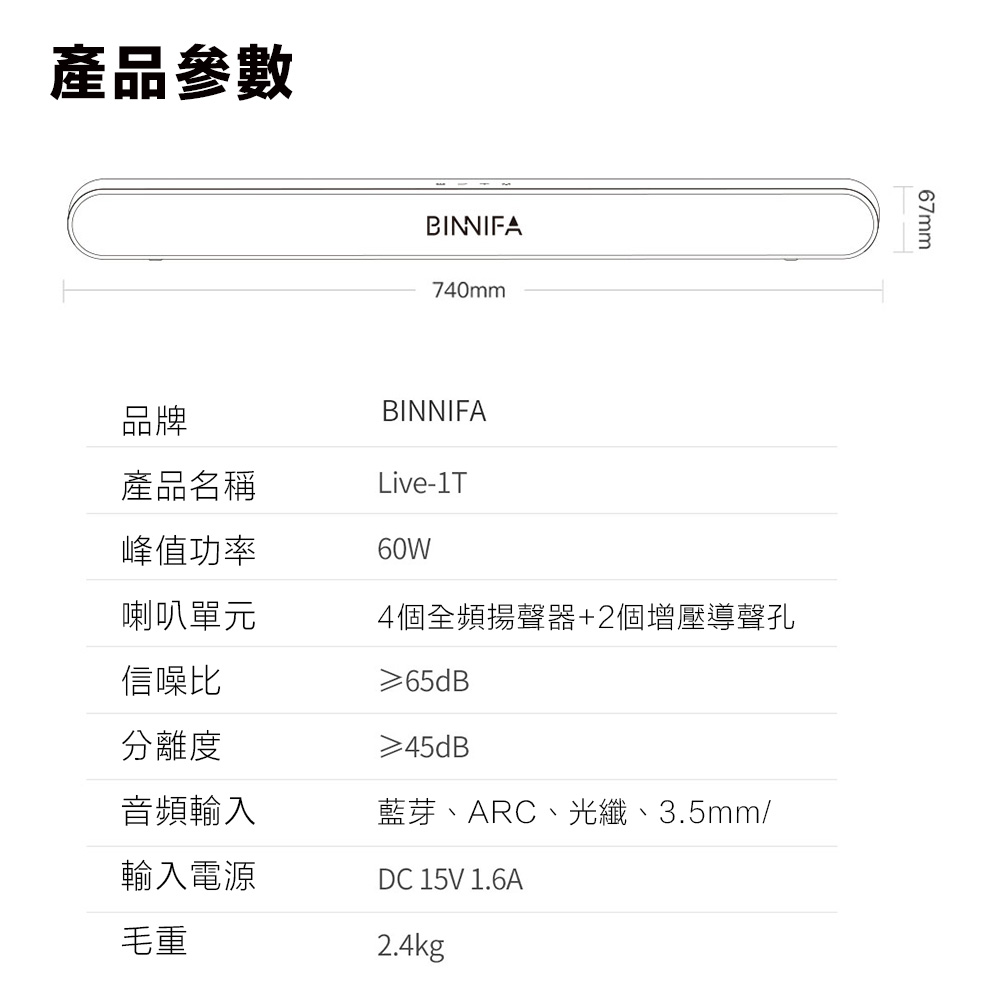Image resolution: width=1000 pixels, height=1000 pixels.
Task: Click the 4個全頻揚聲器+2個增壓導聲孔 text
Action: click(586, 617)
